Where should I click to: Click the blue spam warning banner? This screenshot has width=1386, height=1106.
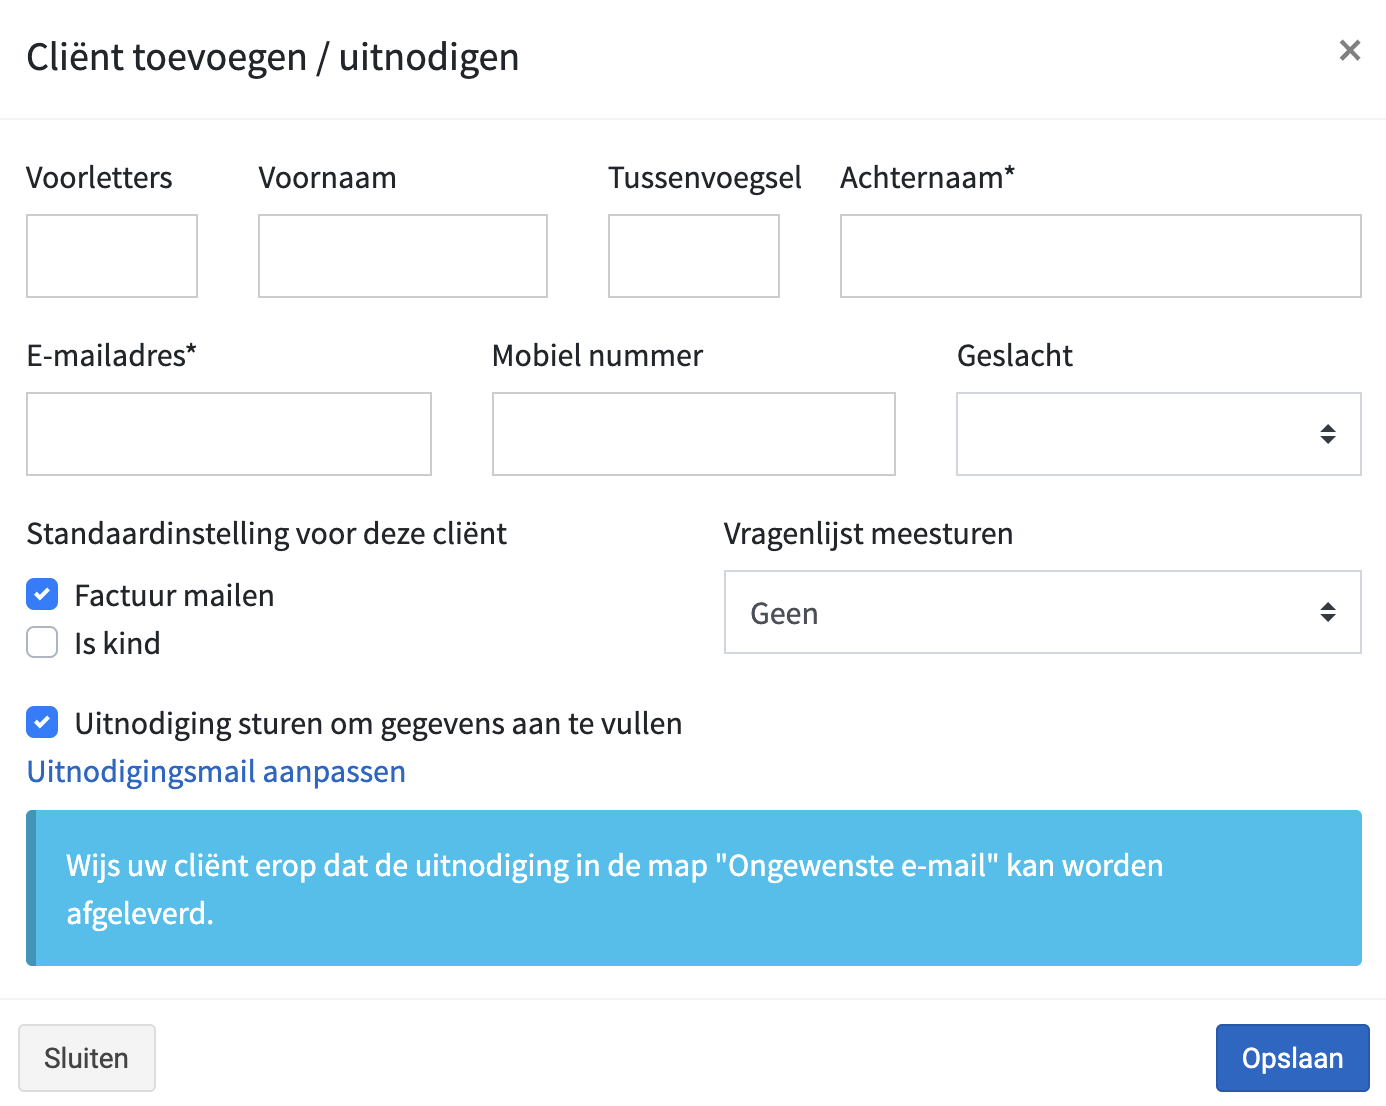click(693, 888)
